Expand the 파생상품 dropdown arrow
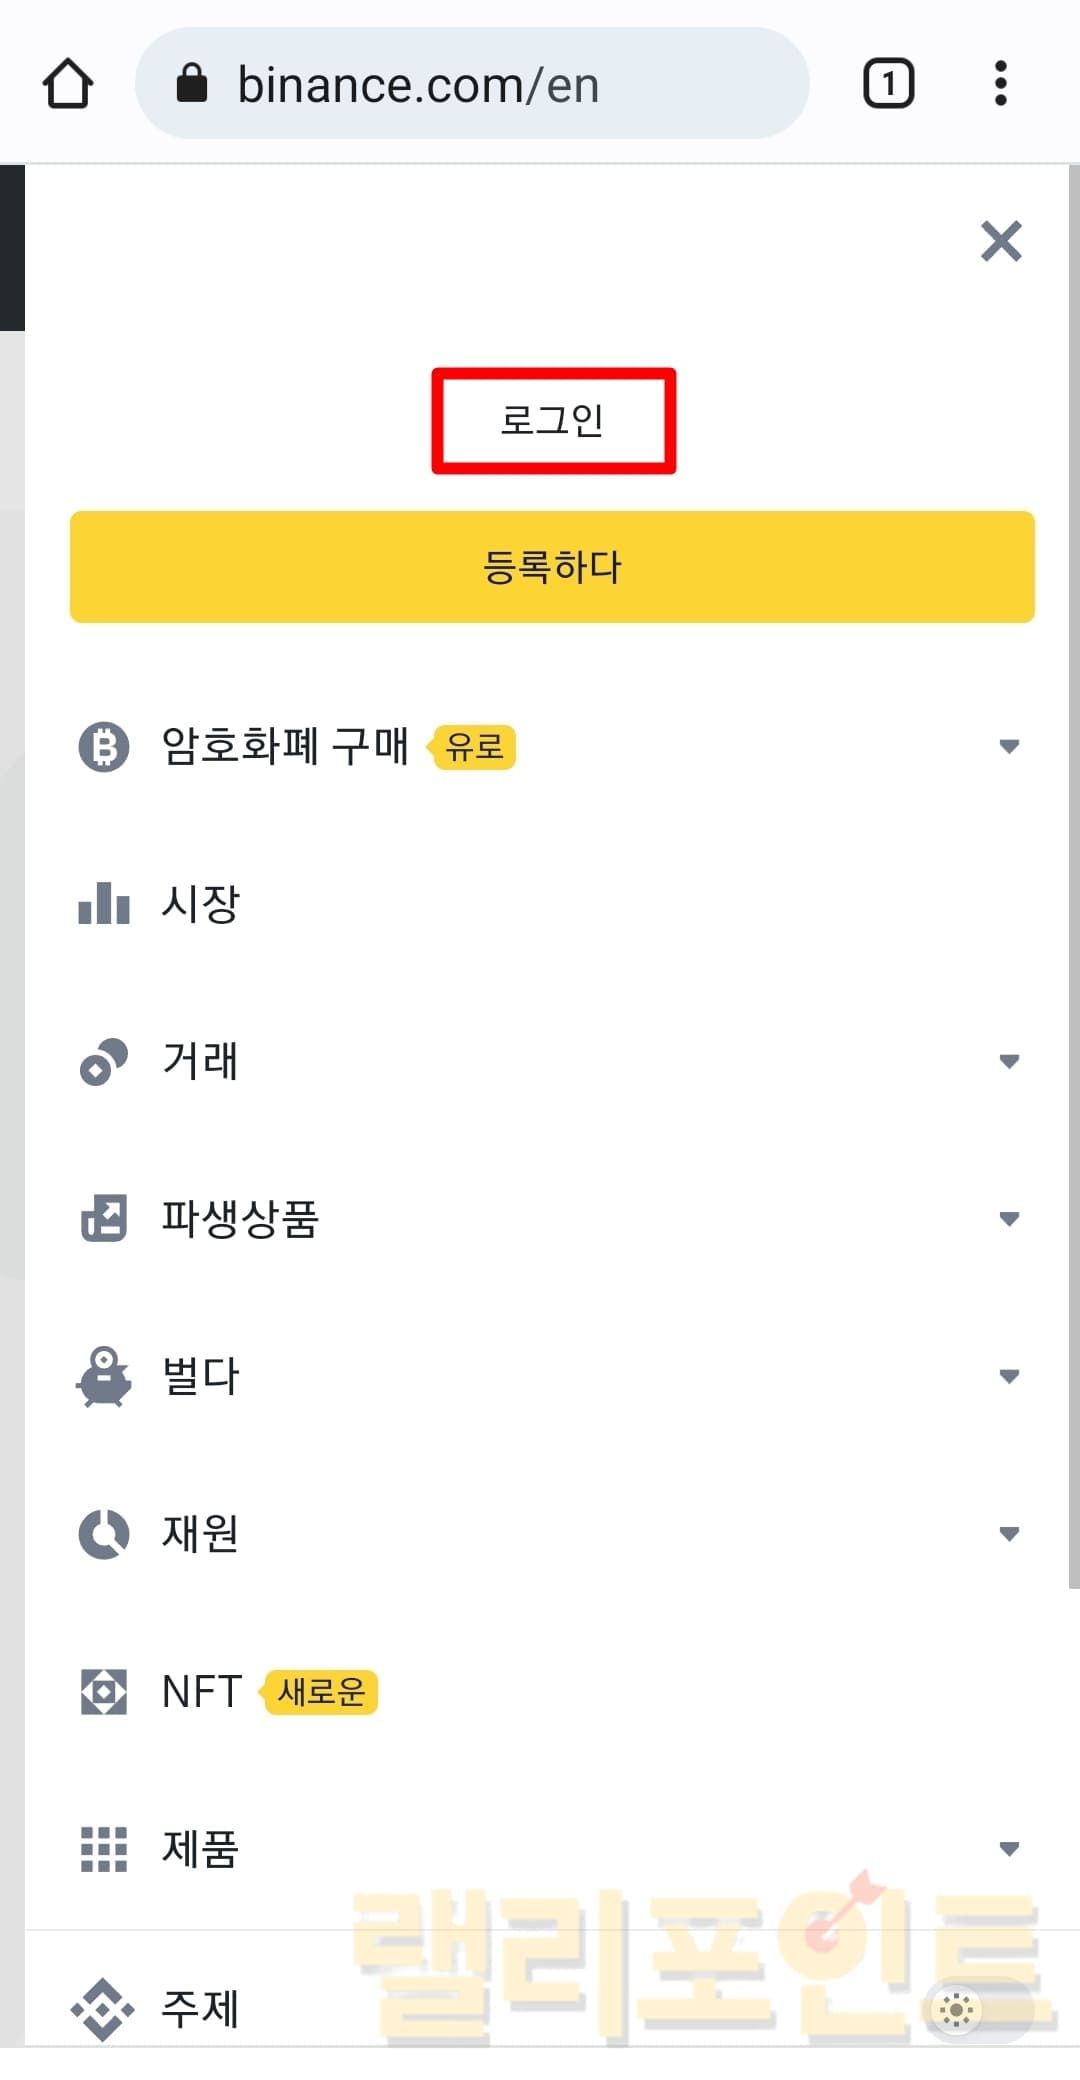Viewport: 1080px width, 2080px height. click(1009, 1218)
